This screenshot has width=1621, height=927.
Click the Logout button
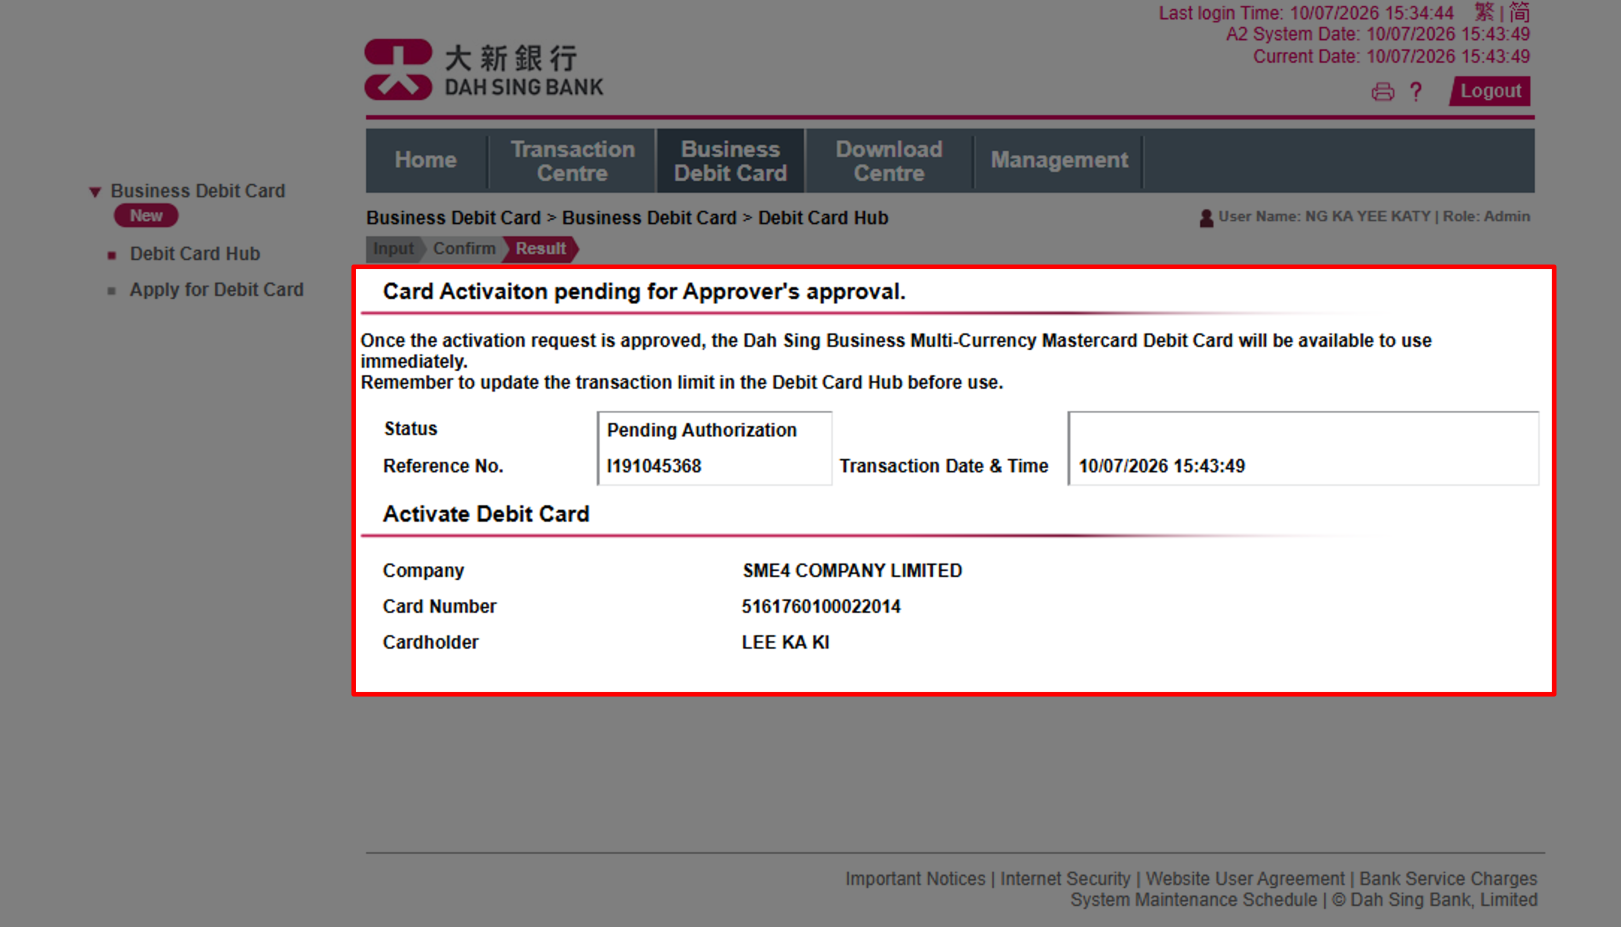coord(1489,90)
